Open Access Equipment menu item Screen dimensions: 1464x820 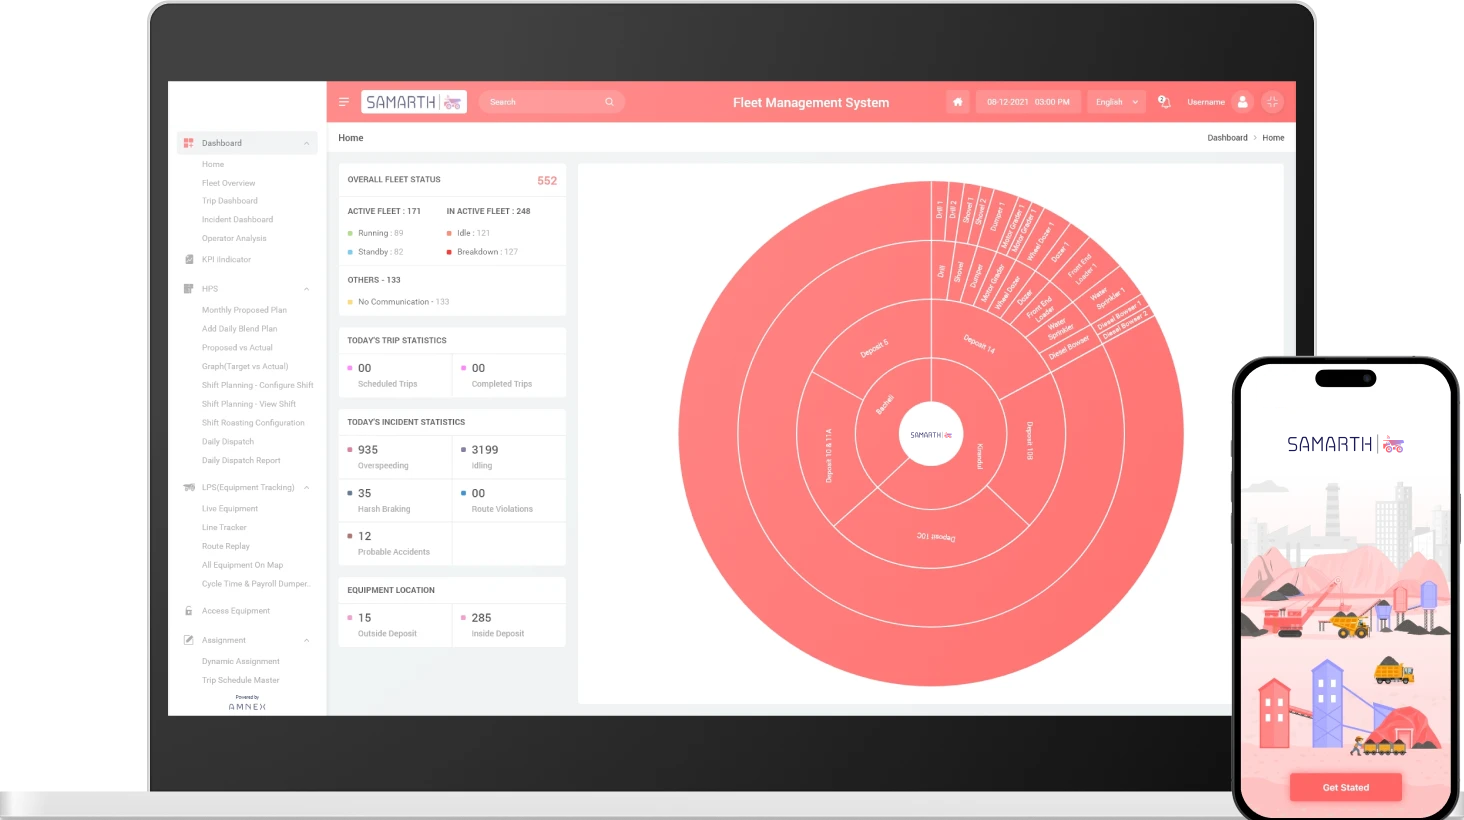coord(236,611)
